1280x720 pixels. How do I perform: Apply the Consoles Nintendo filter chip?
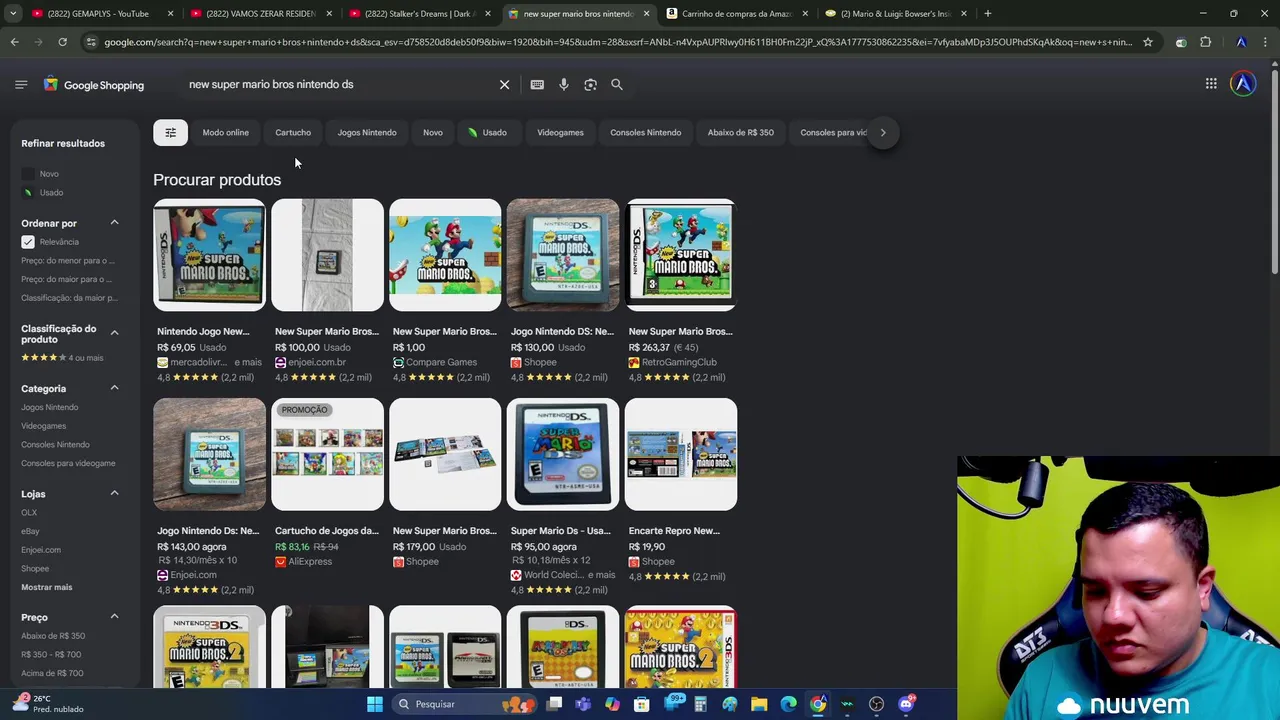point(646,132)
